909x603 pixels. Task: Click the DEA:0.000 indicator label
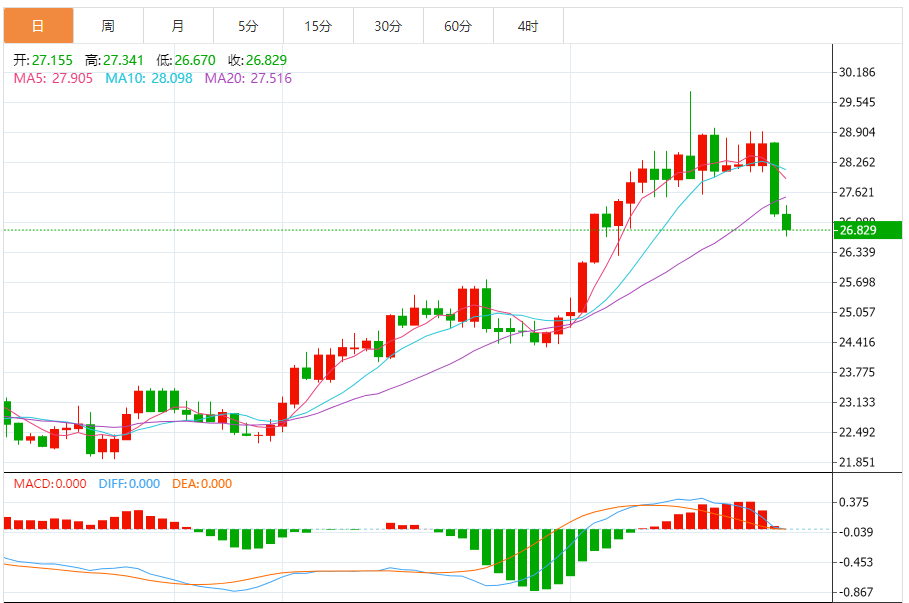point(202,484)
